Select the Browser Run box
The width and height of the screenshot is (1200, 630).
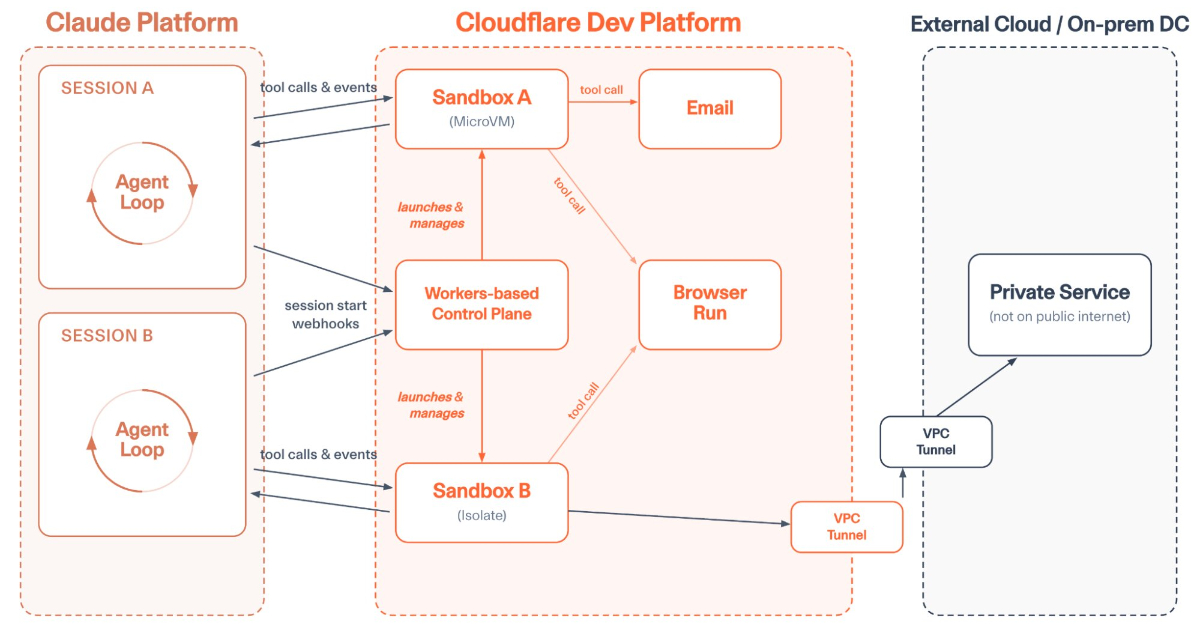[x=710, y=304]
